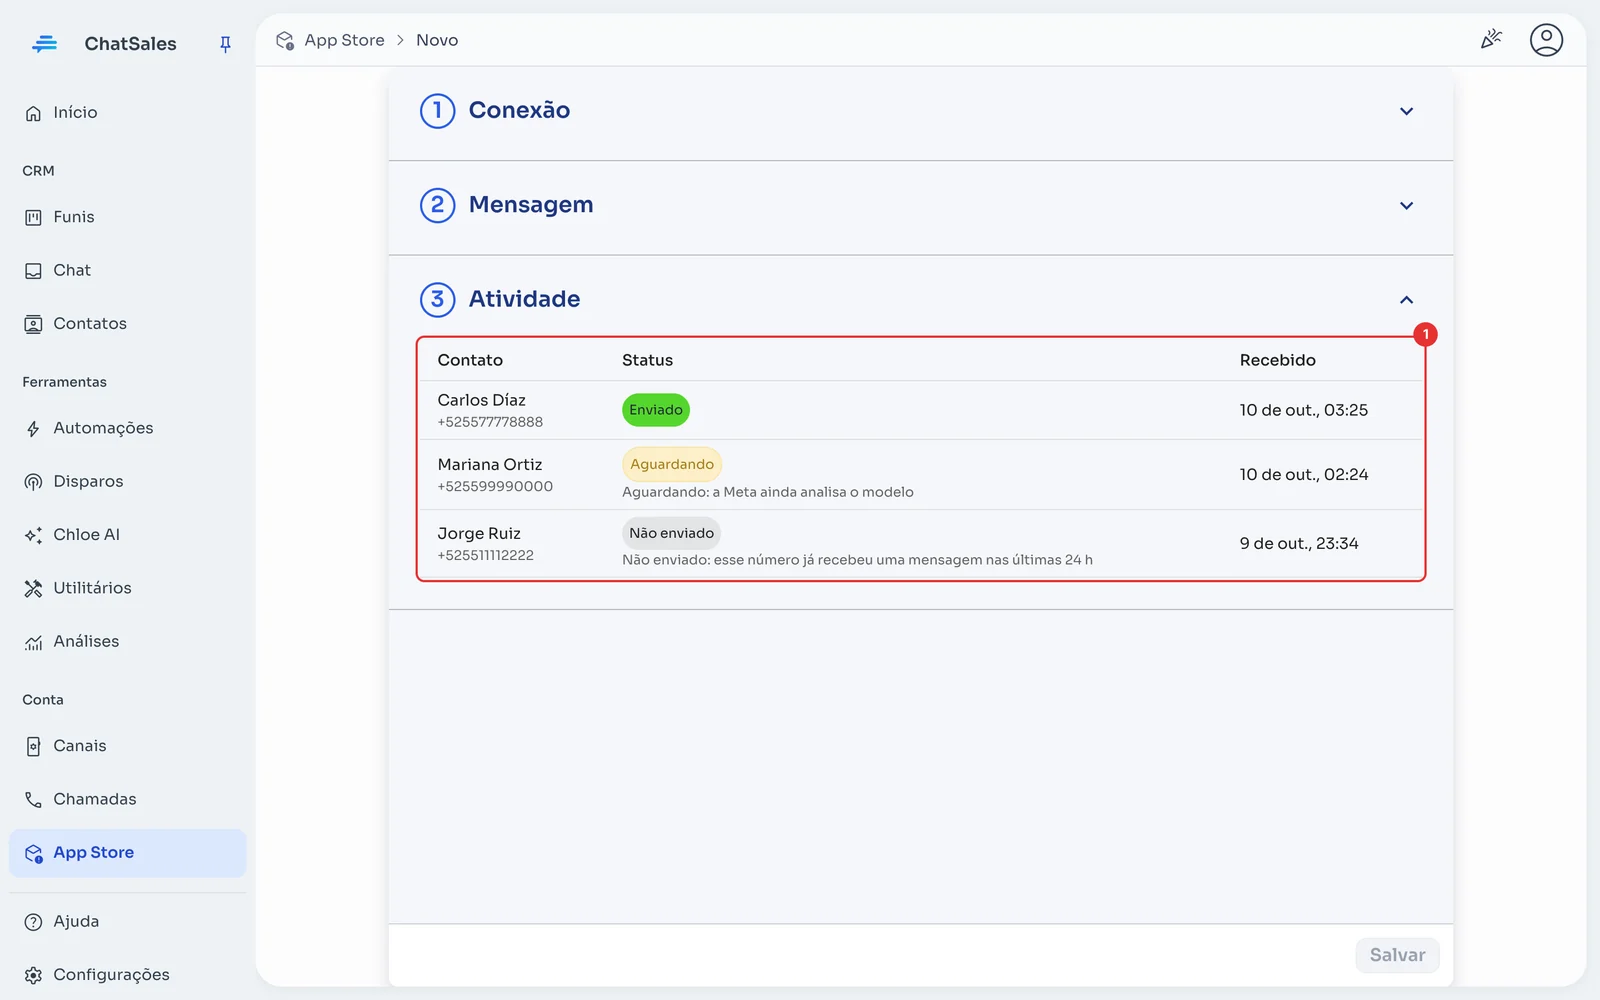Expand the Conexão section chevron
1600x1000 pixels.
(x=1406, y=111)
